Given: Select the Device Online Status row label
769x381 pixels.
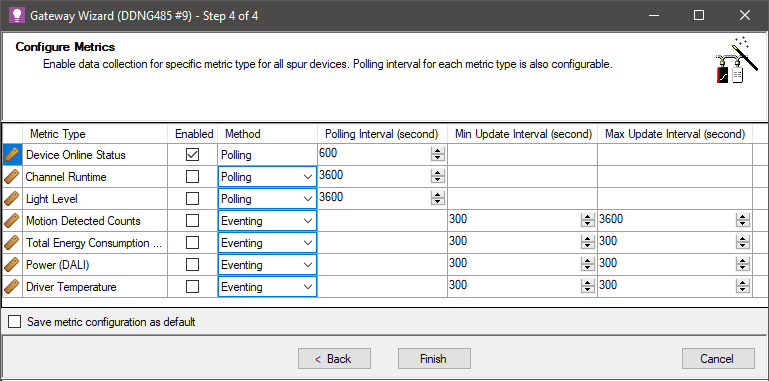Looking at the screenshot, I should tap(76, 155).
